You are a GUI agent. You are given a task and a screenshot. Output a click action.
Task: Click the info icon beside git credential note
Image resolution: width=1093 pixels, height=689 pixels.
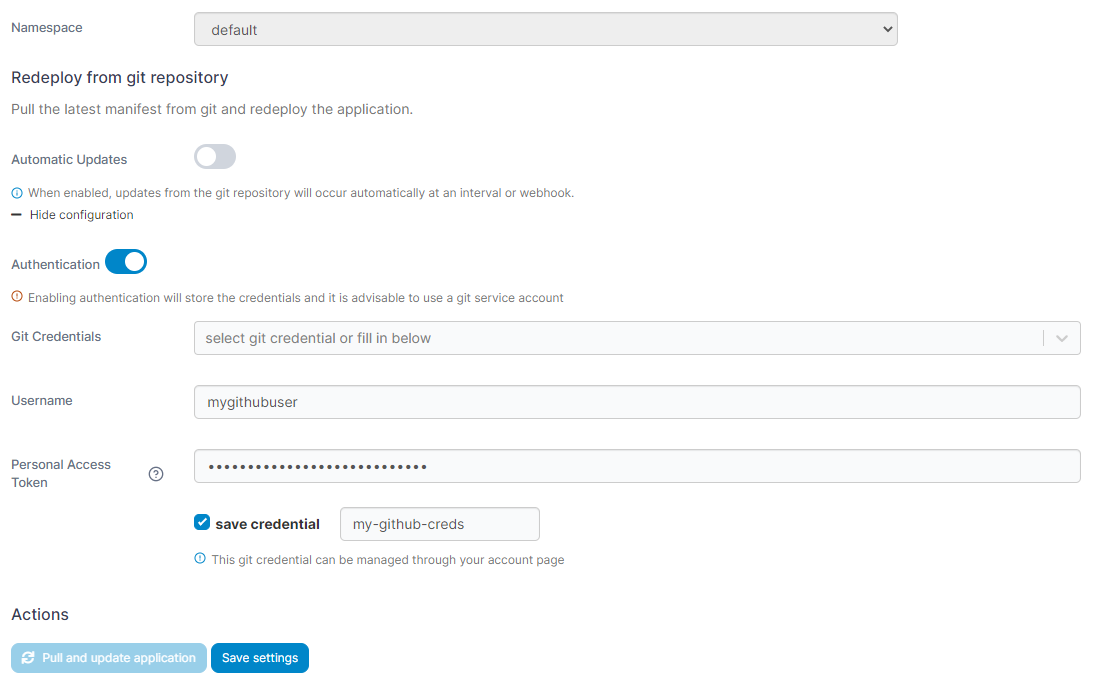200,559
